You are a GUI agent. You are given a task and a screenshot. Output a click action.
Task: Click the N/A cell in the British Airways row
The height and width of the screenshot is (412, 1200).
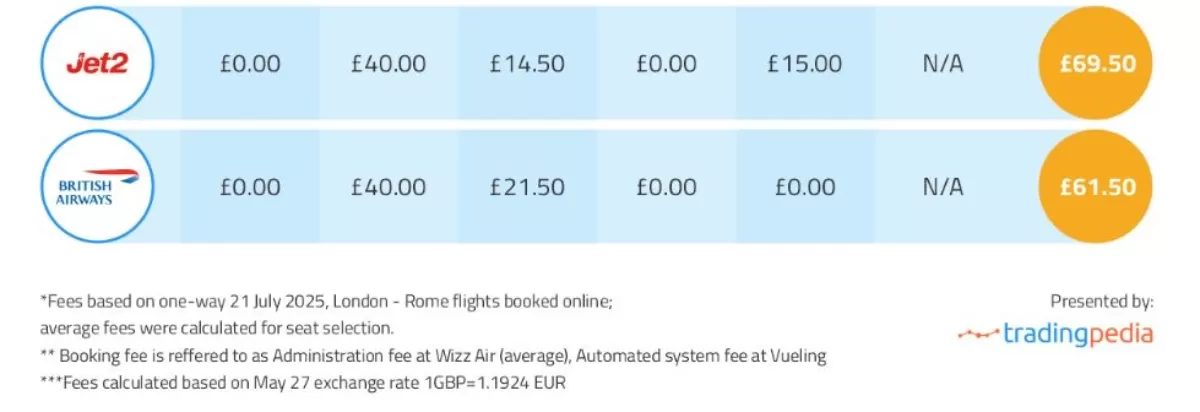(943, 187)
